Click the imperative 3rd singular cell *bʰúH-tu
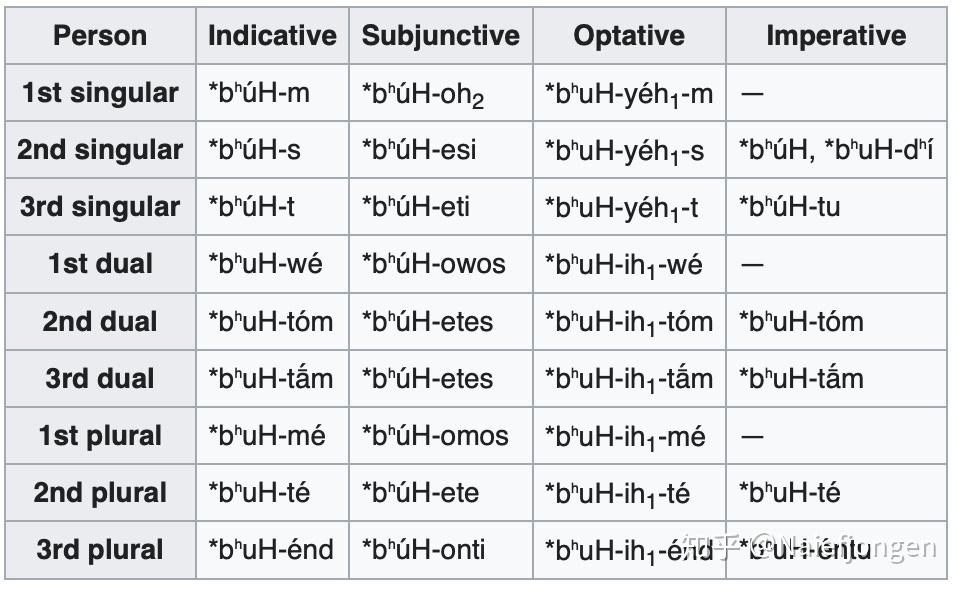962x590 pixels. click(x=790, y=207)
